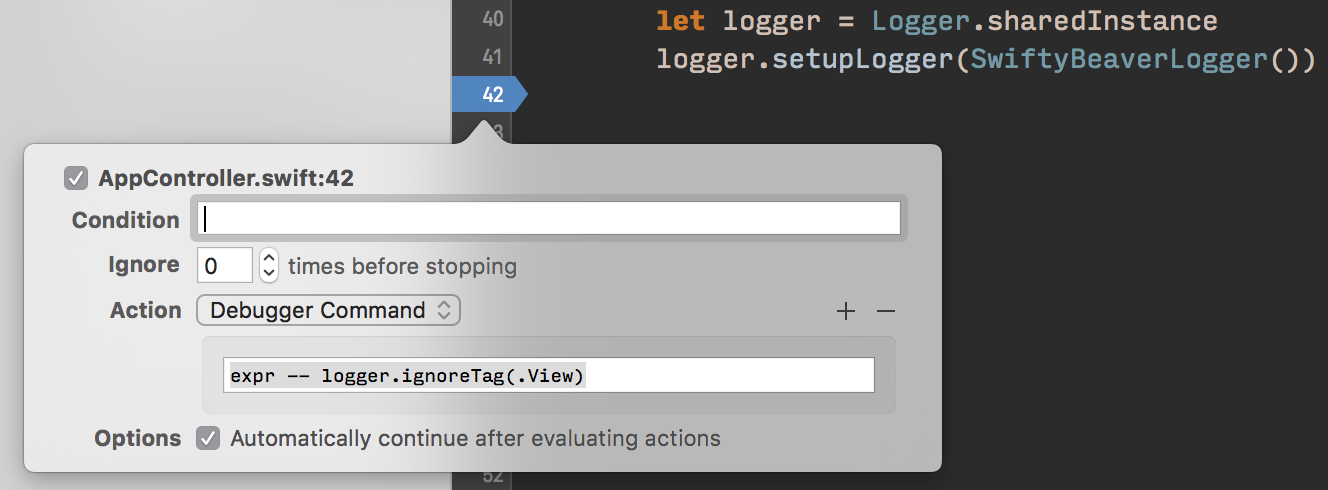Click the let keyword on line 40
Image resolution: width=1328 pixels, height=490 pixels.
681,20
